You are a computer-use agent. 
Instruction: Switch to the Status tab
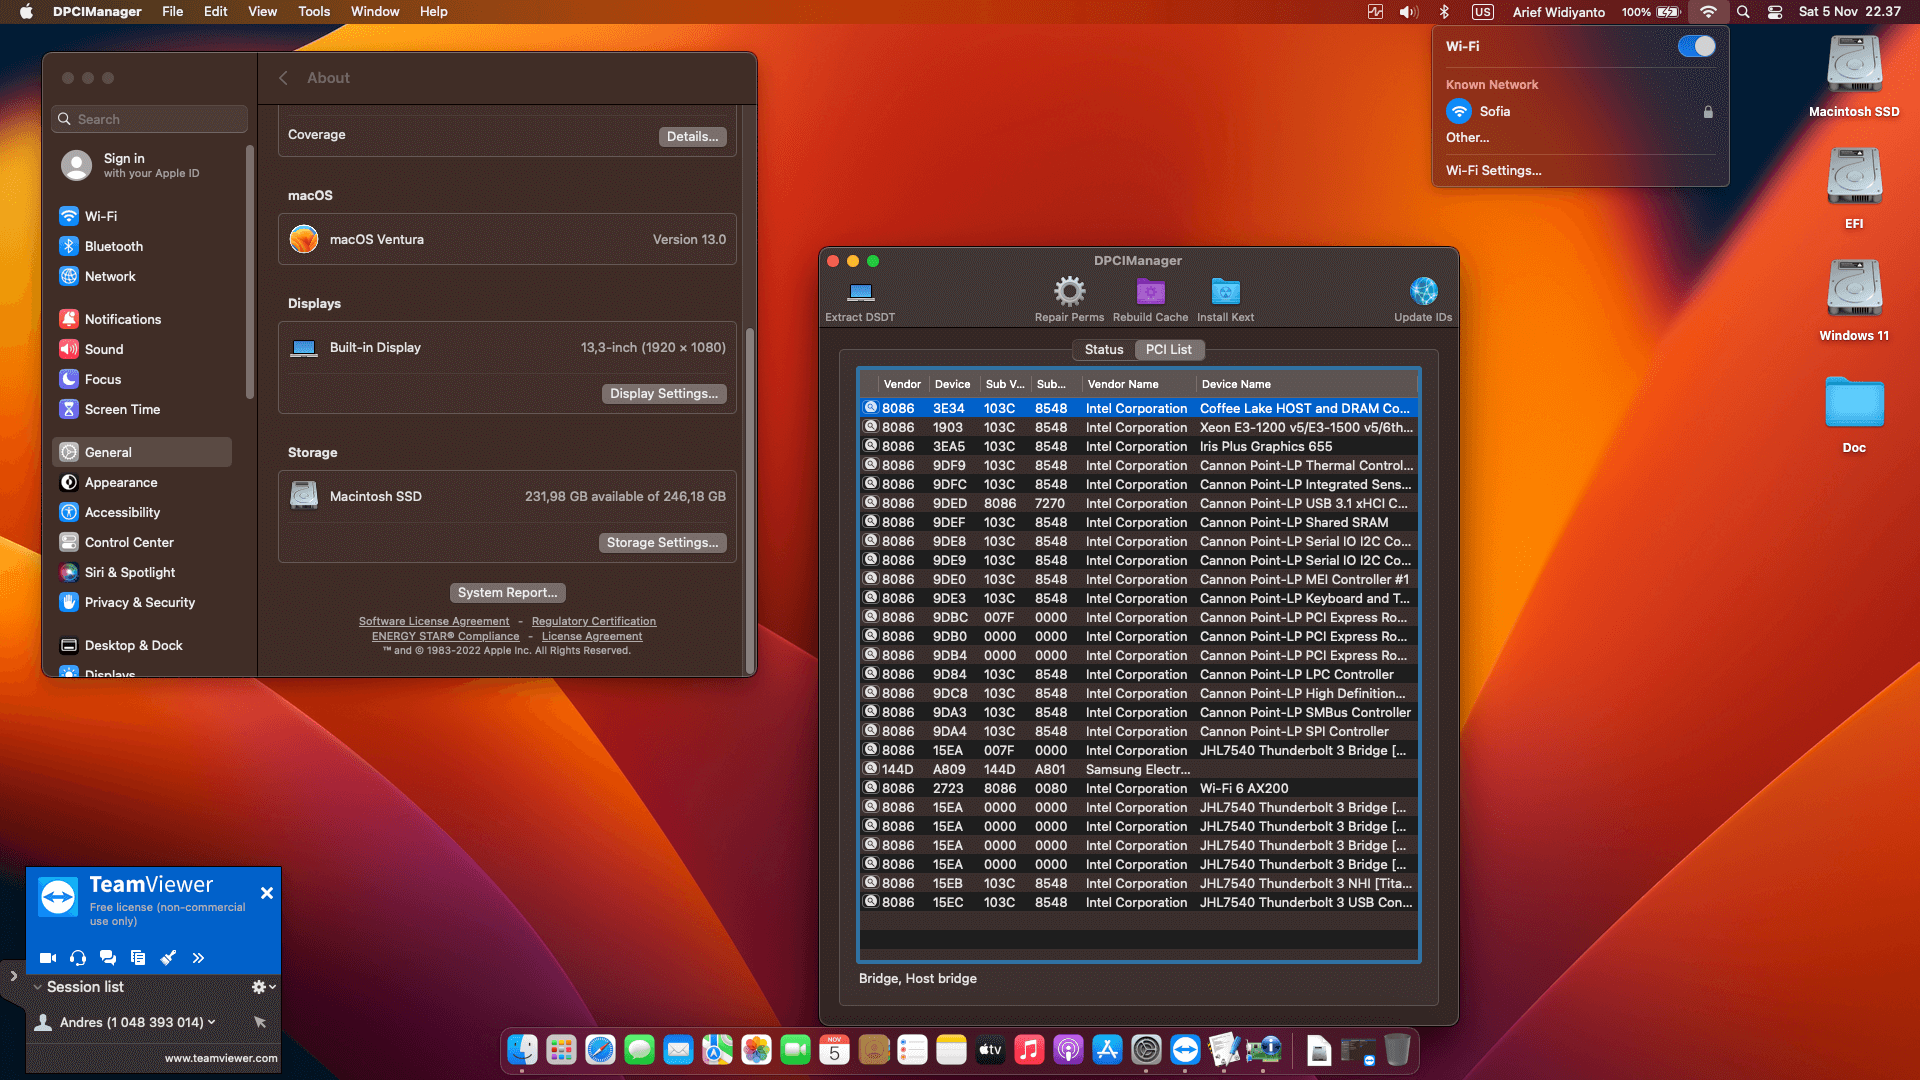point(1104,349)
